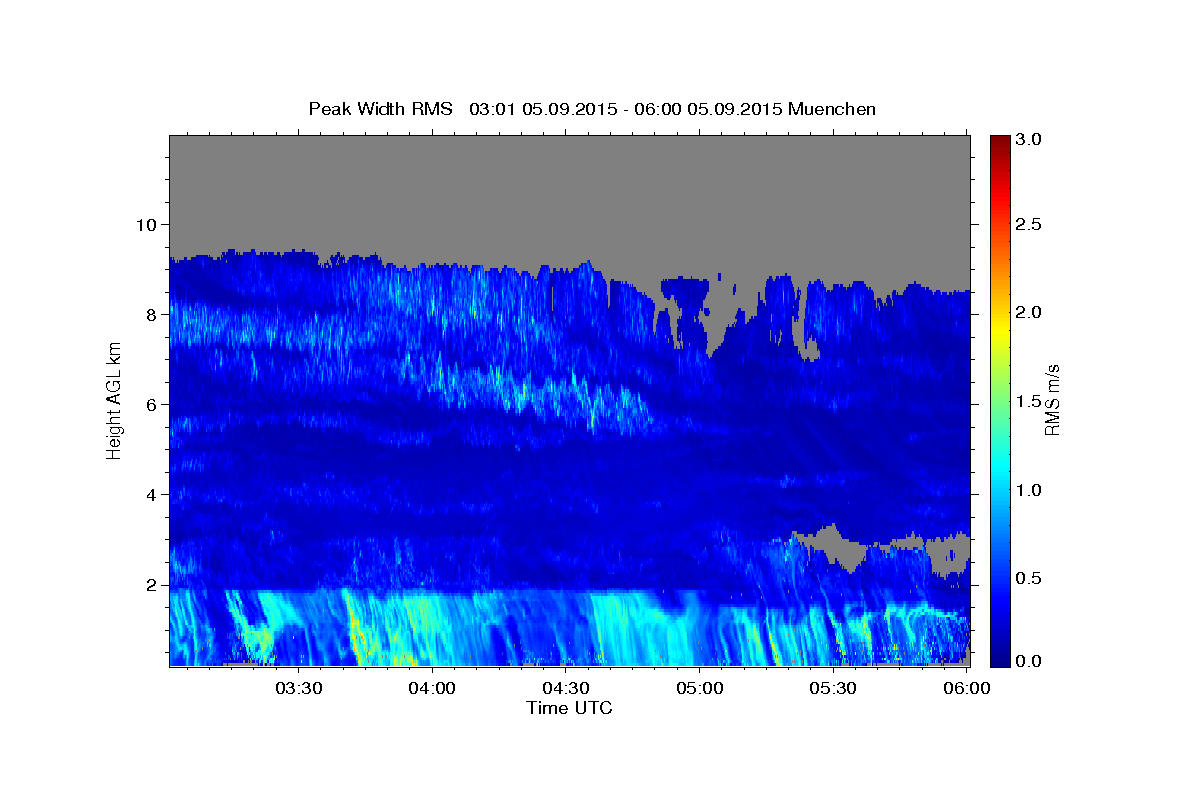Click the plot title 'Peak Width RMS'

pyautogui.click(x=380, y=109)
